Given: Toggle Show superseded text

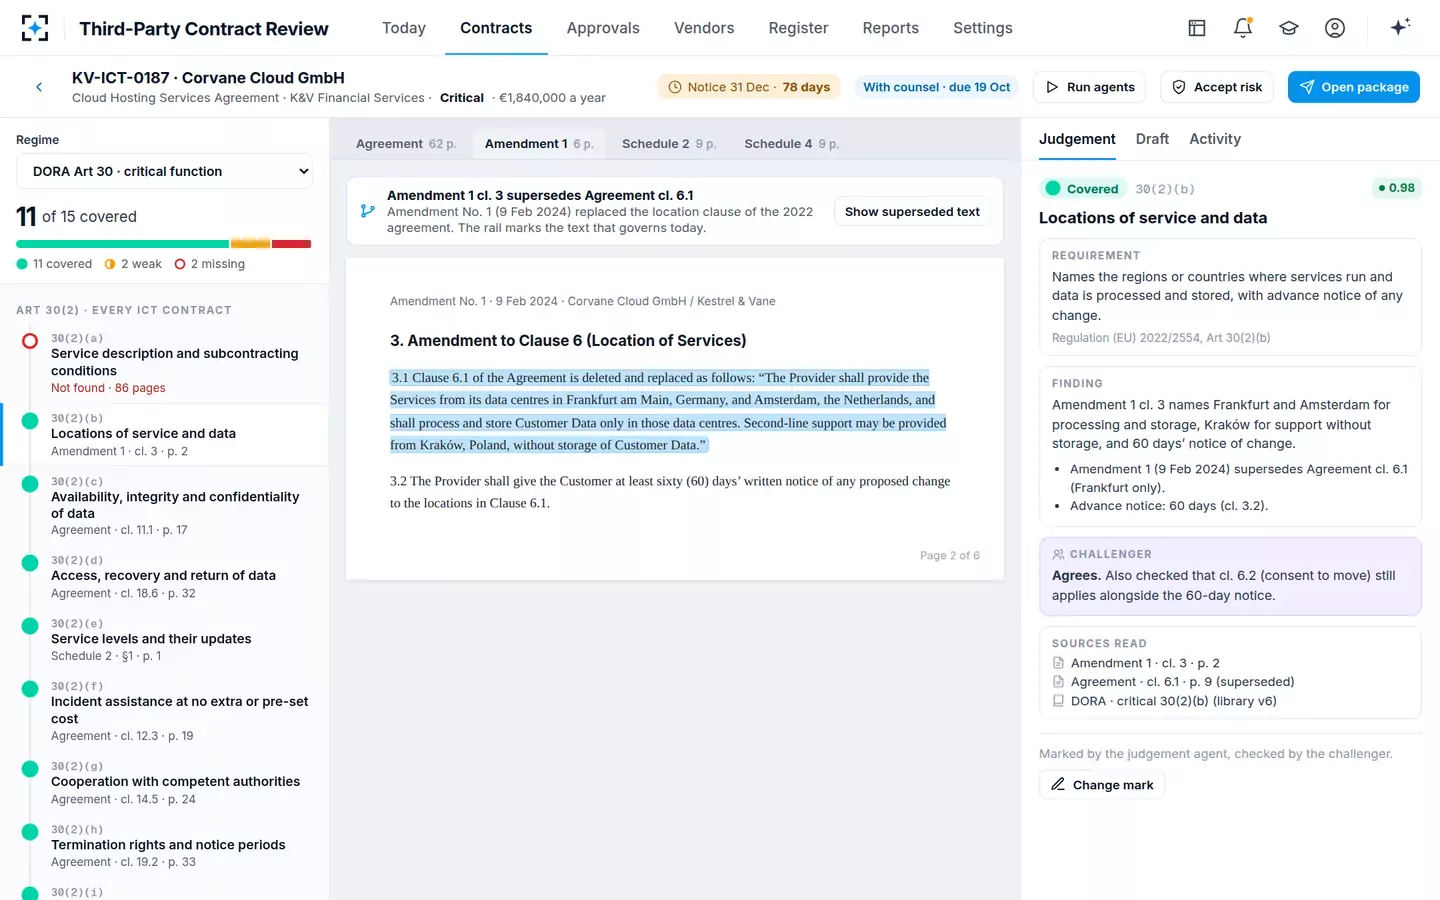Looking at the screenshot, I should [x=912, y=212].
